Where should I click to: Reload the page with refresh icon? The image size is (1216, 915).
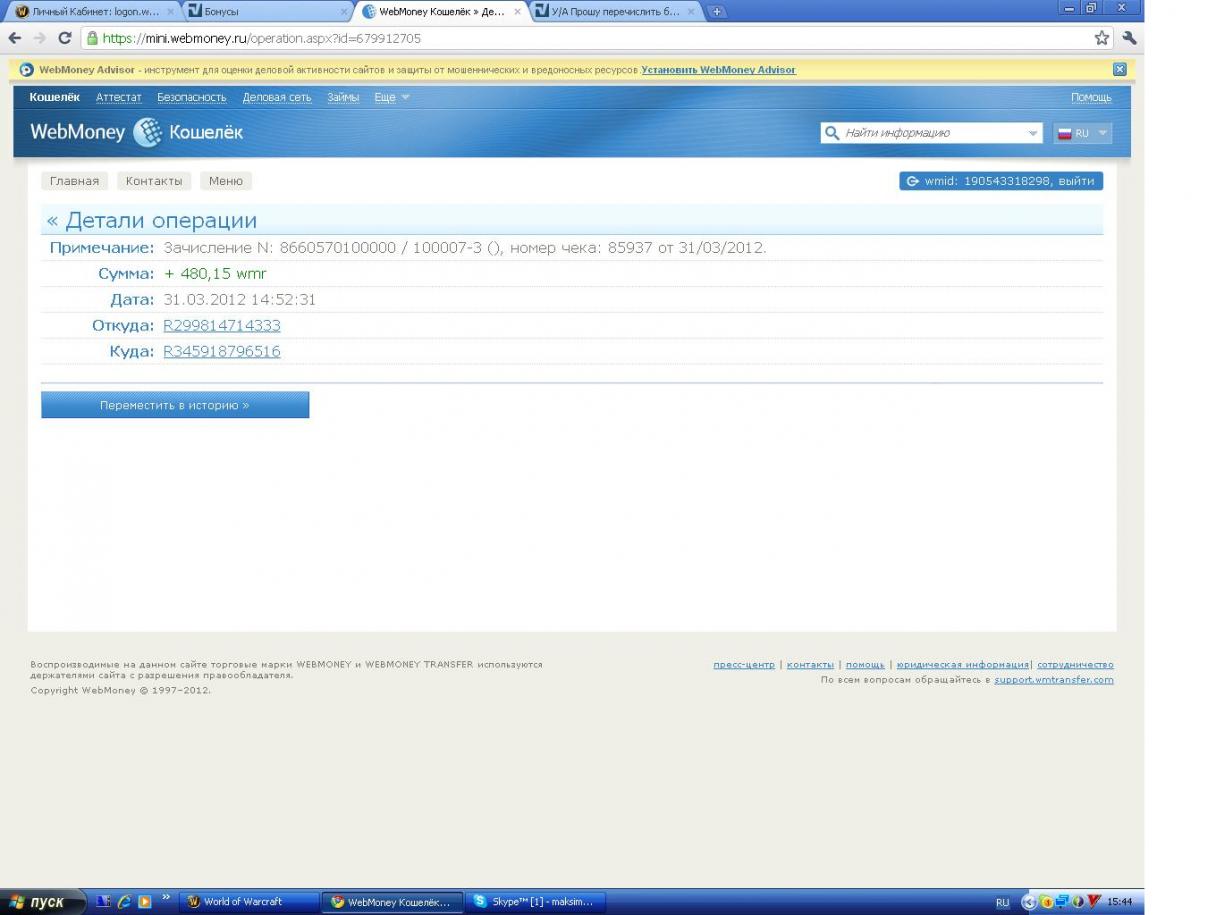pyautogui.click(x=65, y=38)
